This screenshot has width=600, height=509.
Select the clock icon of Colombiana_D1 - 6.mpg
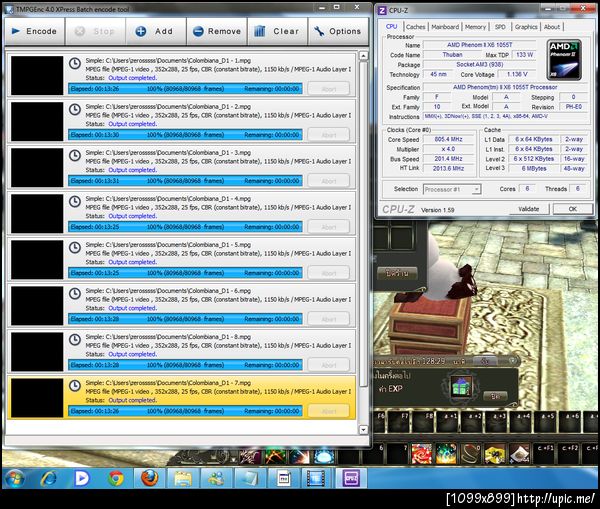[75, 294]
